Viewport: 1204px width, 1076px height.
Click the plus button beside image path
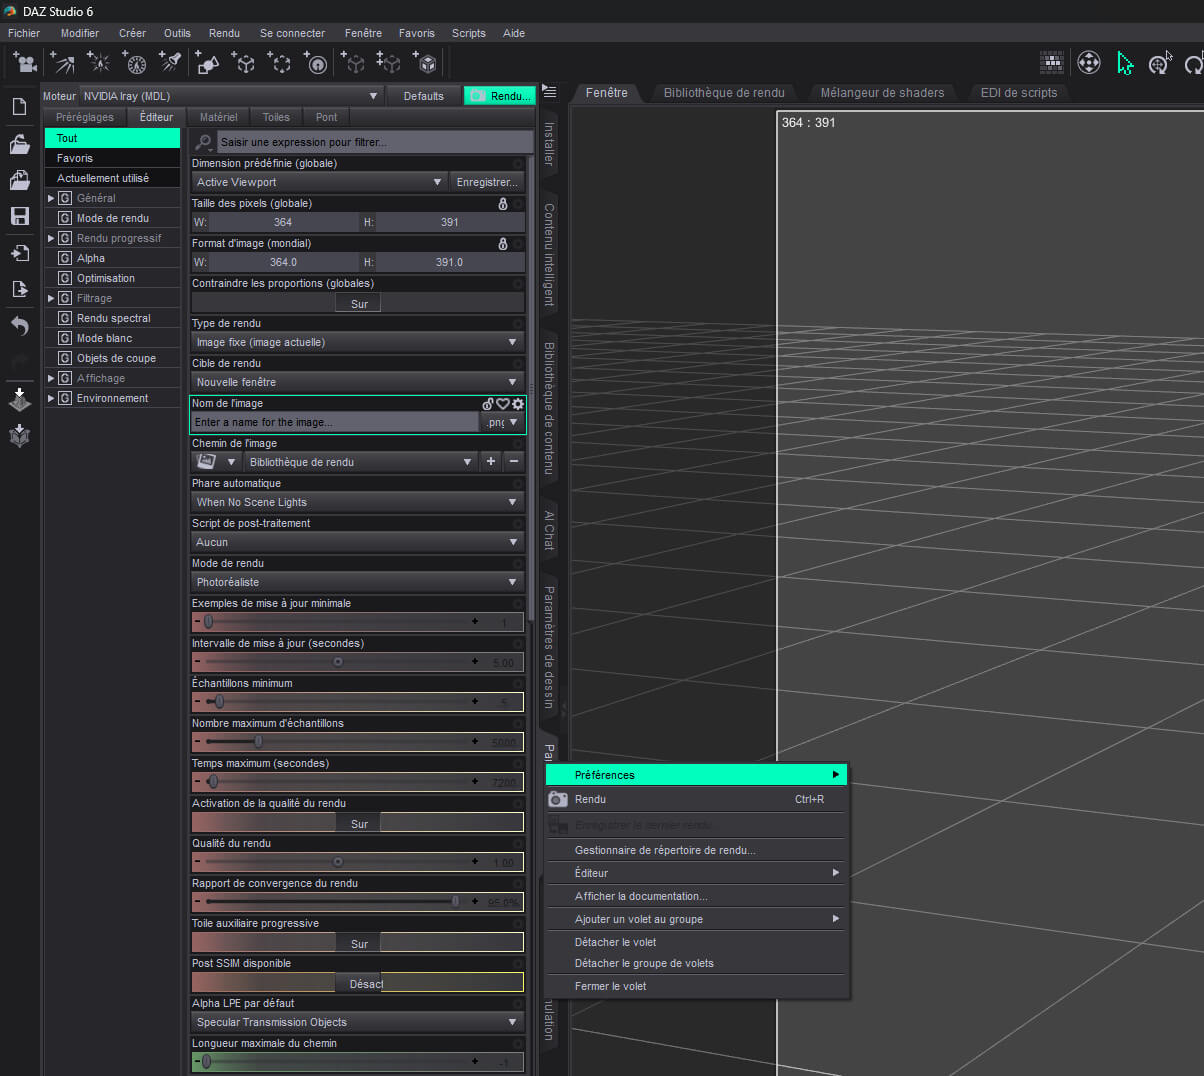pos(491,462)
